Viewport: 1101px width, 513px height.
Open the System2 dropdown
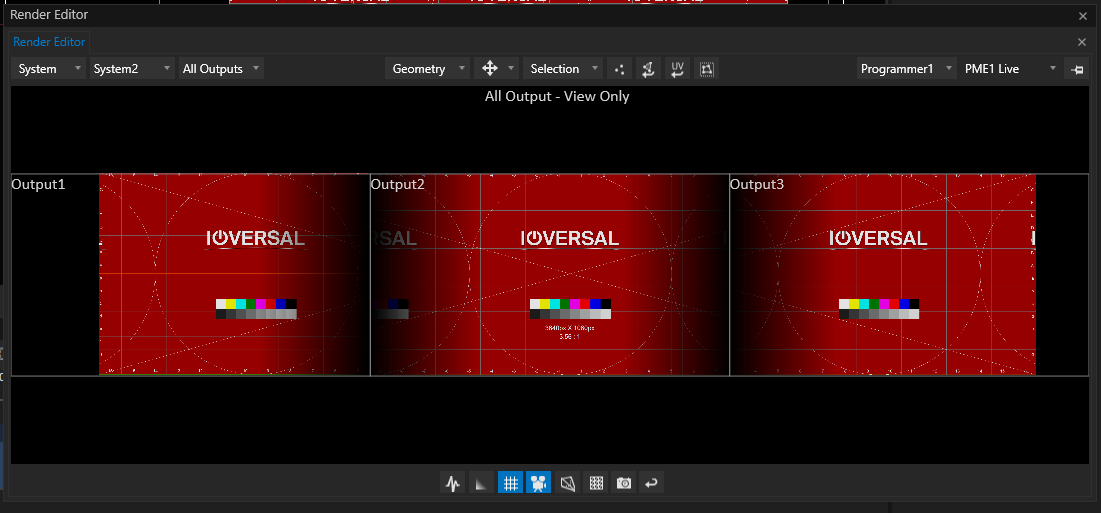click(131, 69)
